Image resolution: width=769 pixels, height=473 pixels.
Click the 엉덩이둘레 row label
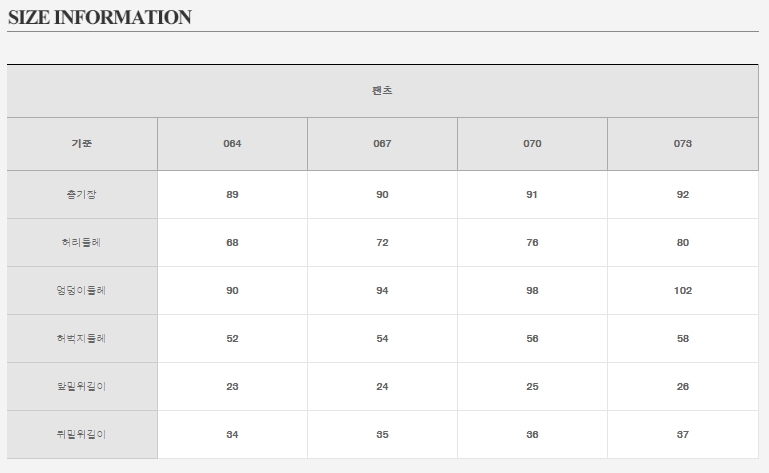point(82,291)
